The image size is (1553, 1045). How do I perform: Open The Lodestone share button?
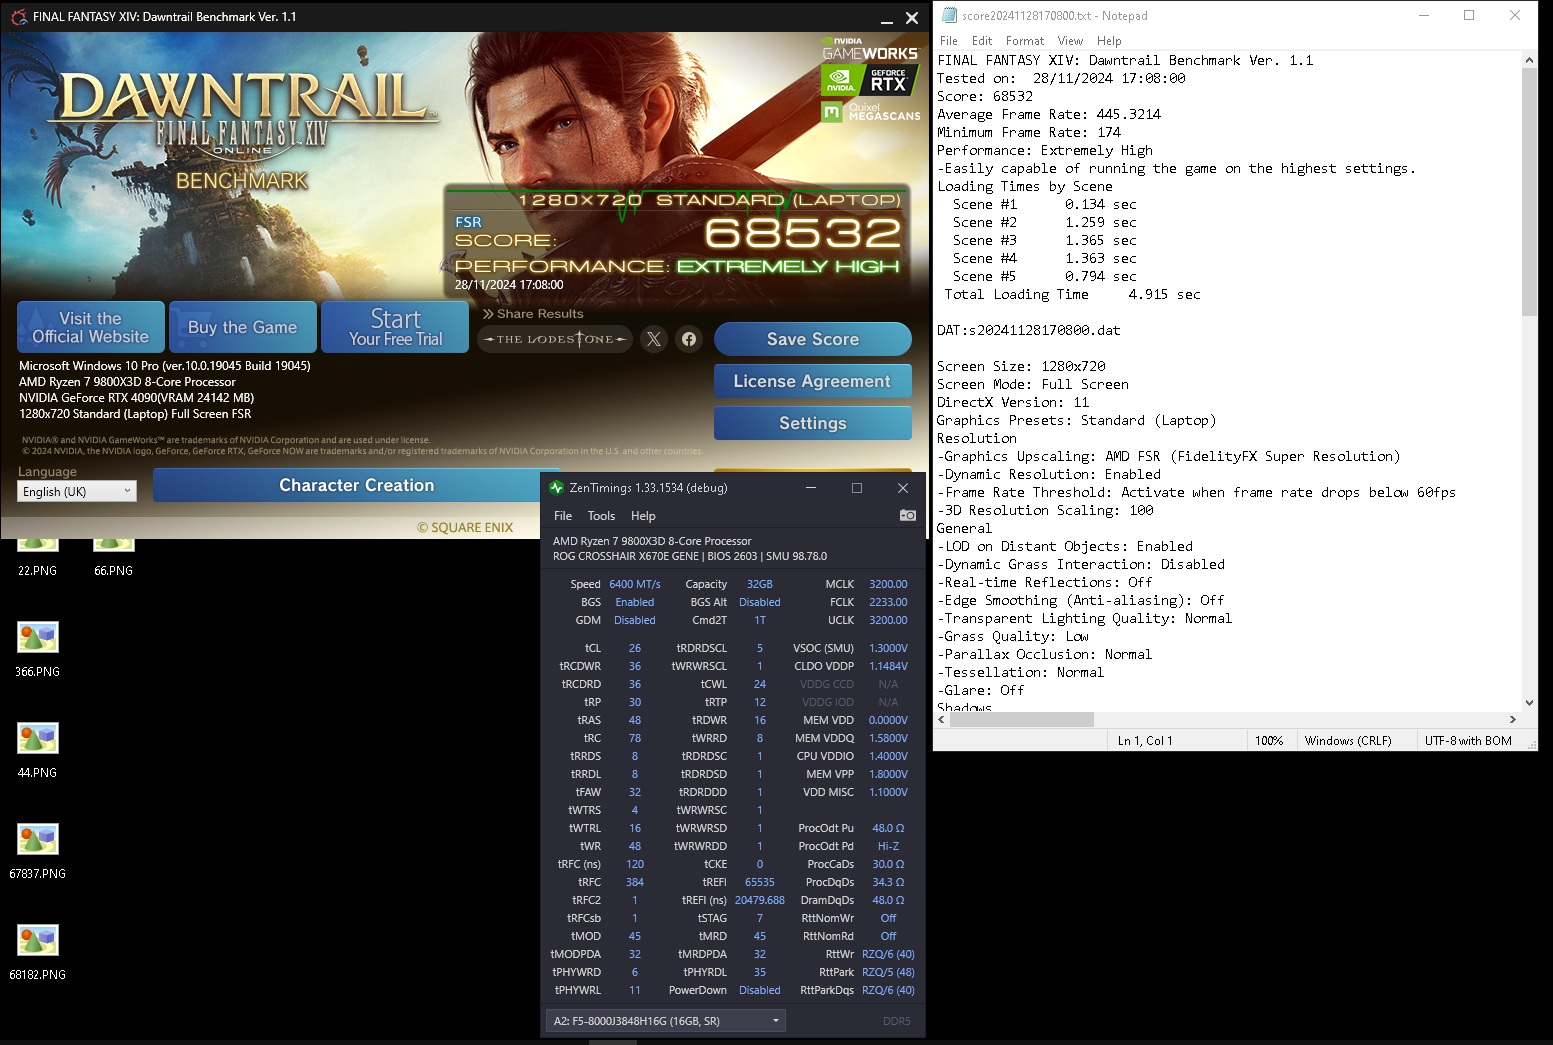pos(555,339)
